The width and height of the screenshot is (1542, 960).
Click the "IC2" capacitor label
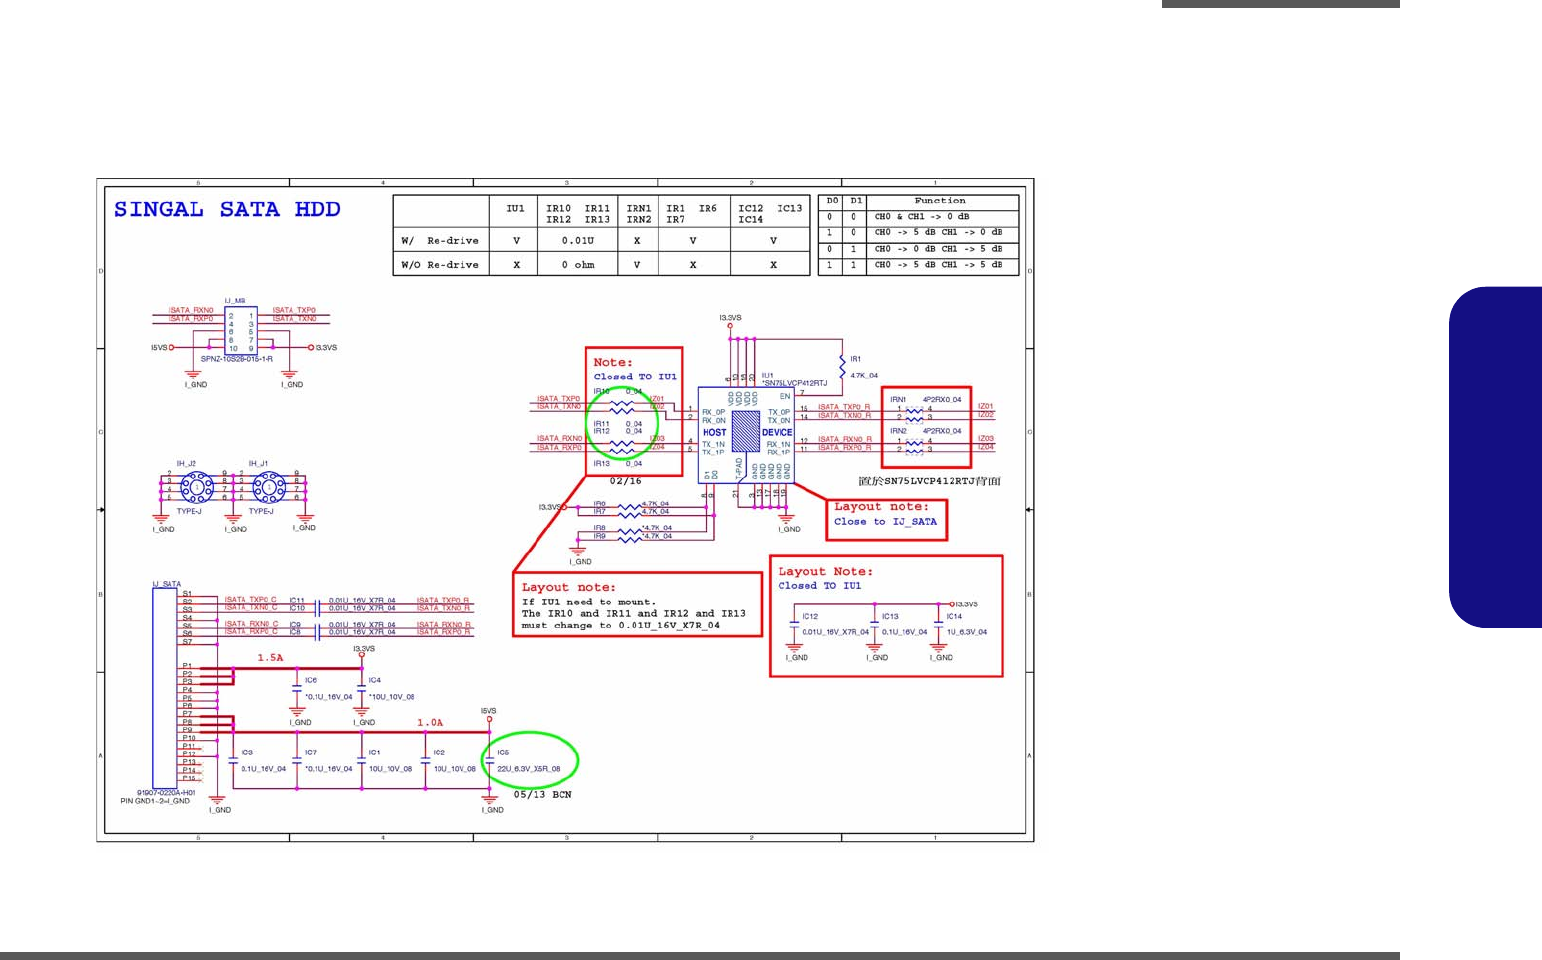439,753
